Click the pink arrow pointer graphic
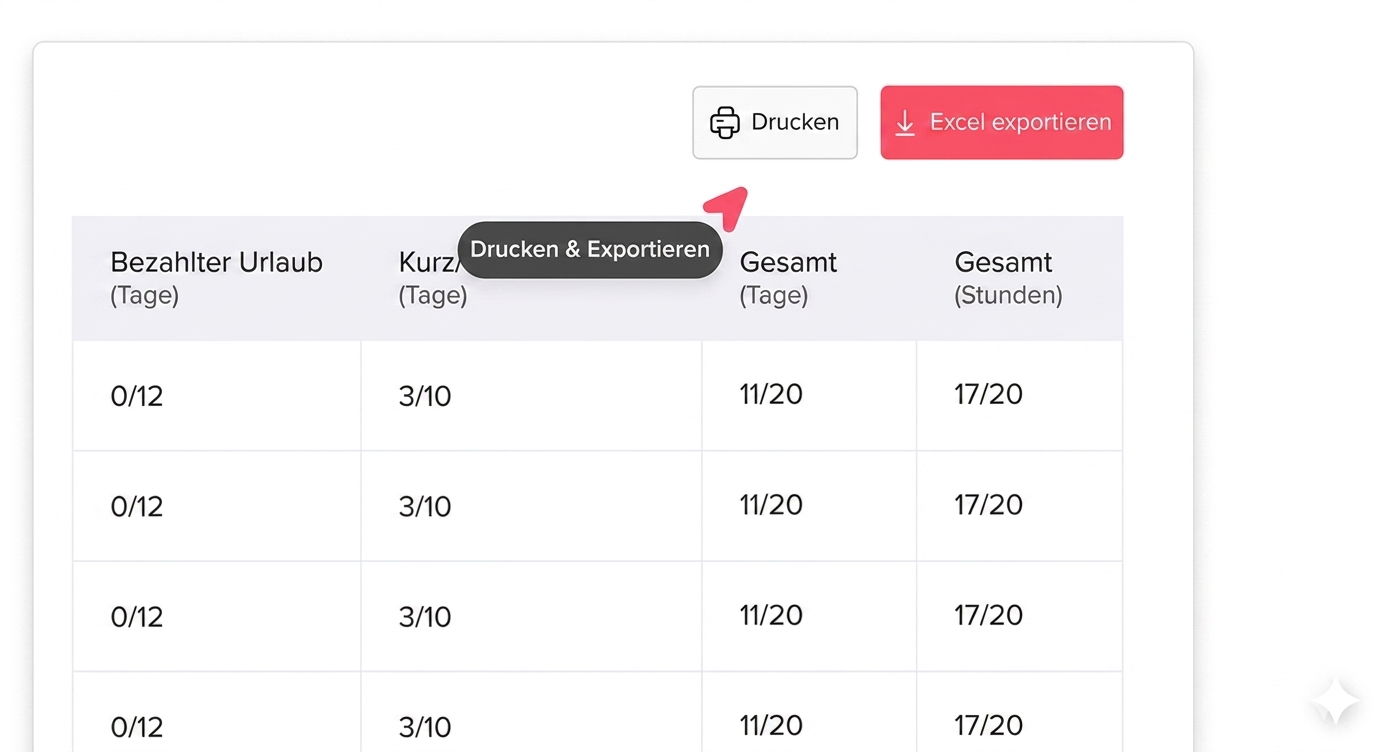Screen dimensions: 1380x752 (727, 204)
